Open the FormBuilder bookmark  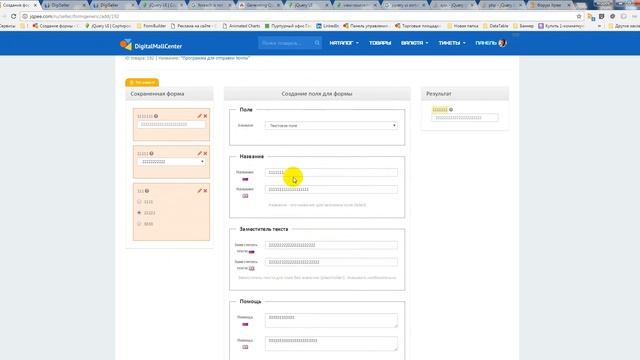pos(151,26)
